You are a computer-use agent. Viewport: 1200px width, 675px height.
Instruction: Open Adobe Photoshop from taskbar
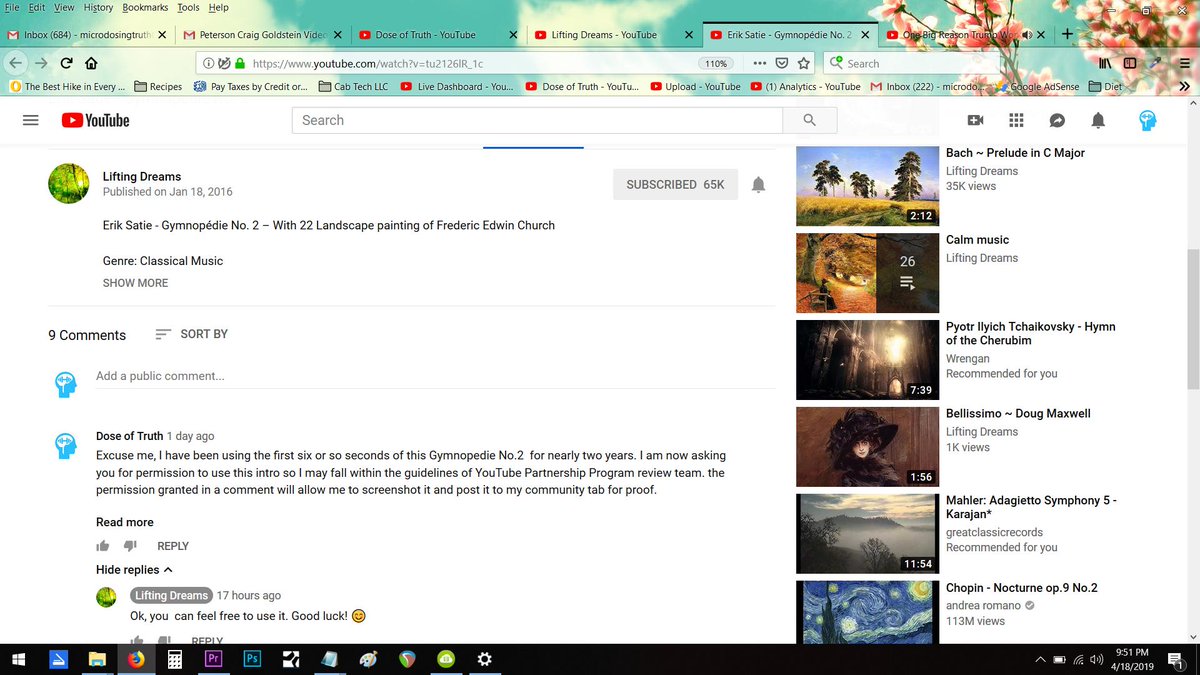point(252,659)
